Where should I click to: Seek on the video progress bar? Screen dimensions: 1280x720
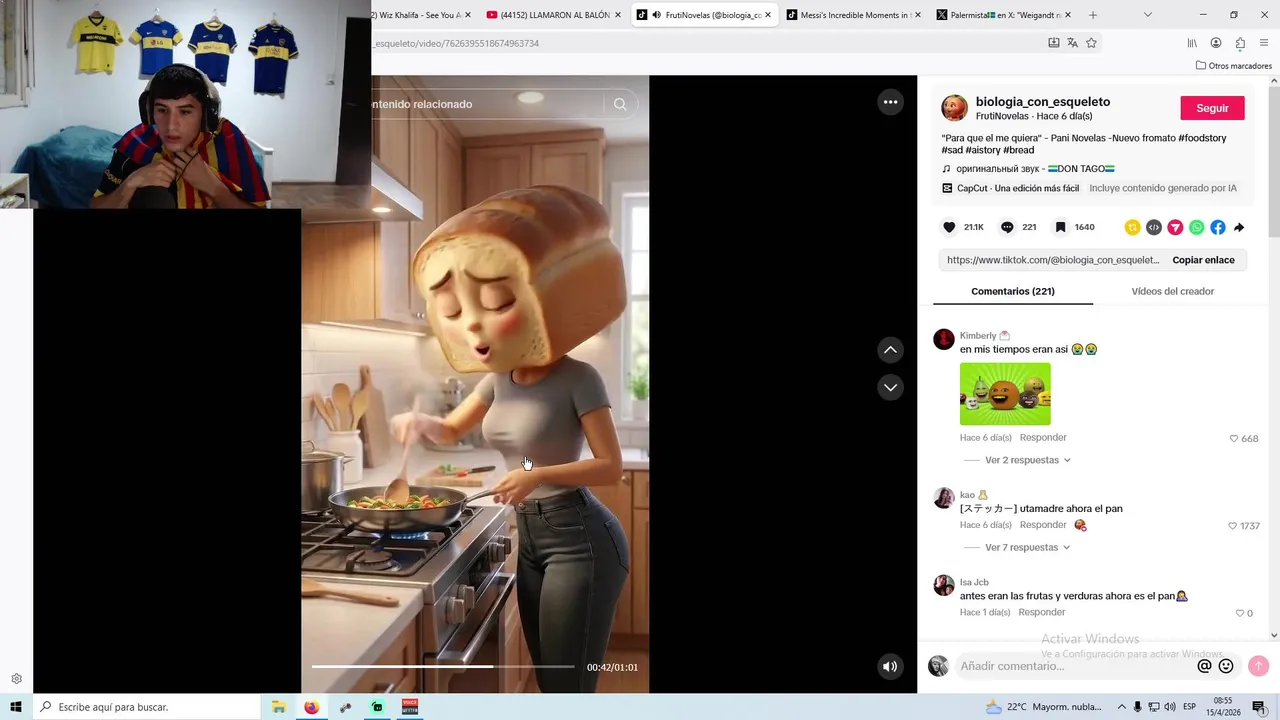coord(443,666)
